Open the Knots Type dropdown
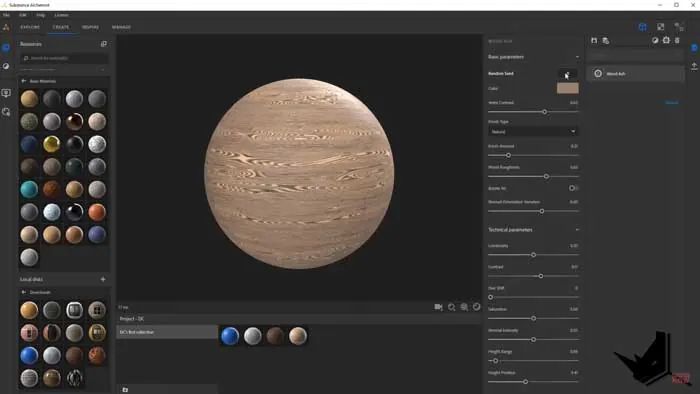 point(533,132)
